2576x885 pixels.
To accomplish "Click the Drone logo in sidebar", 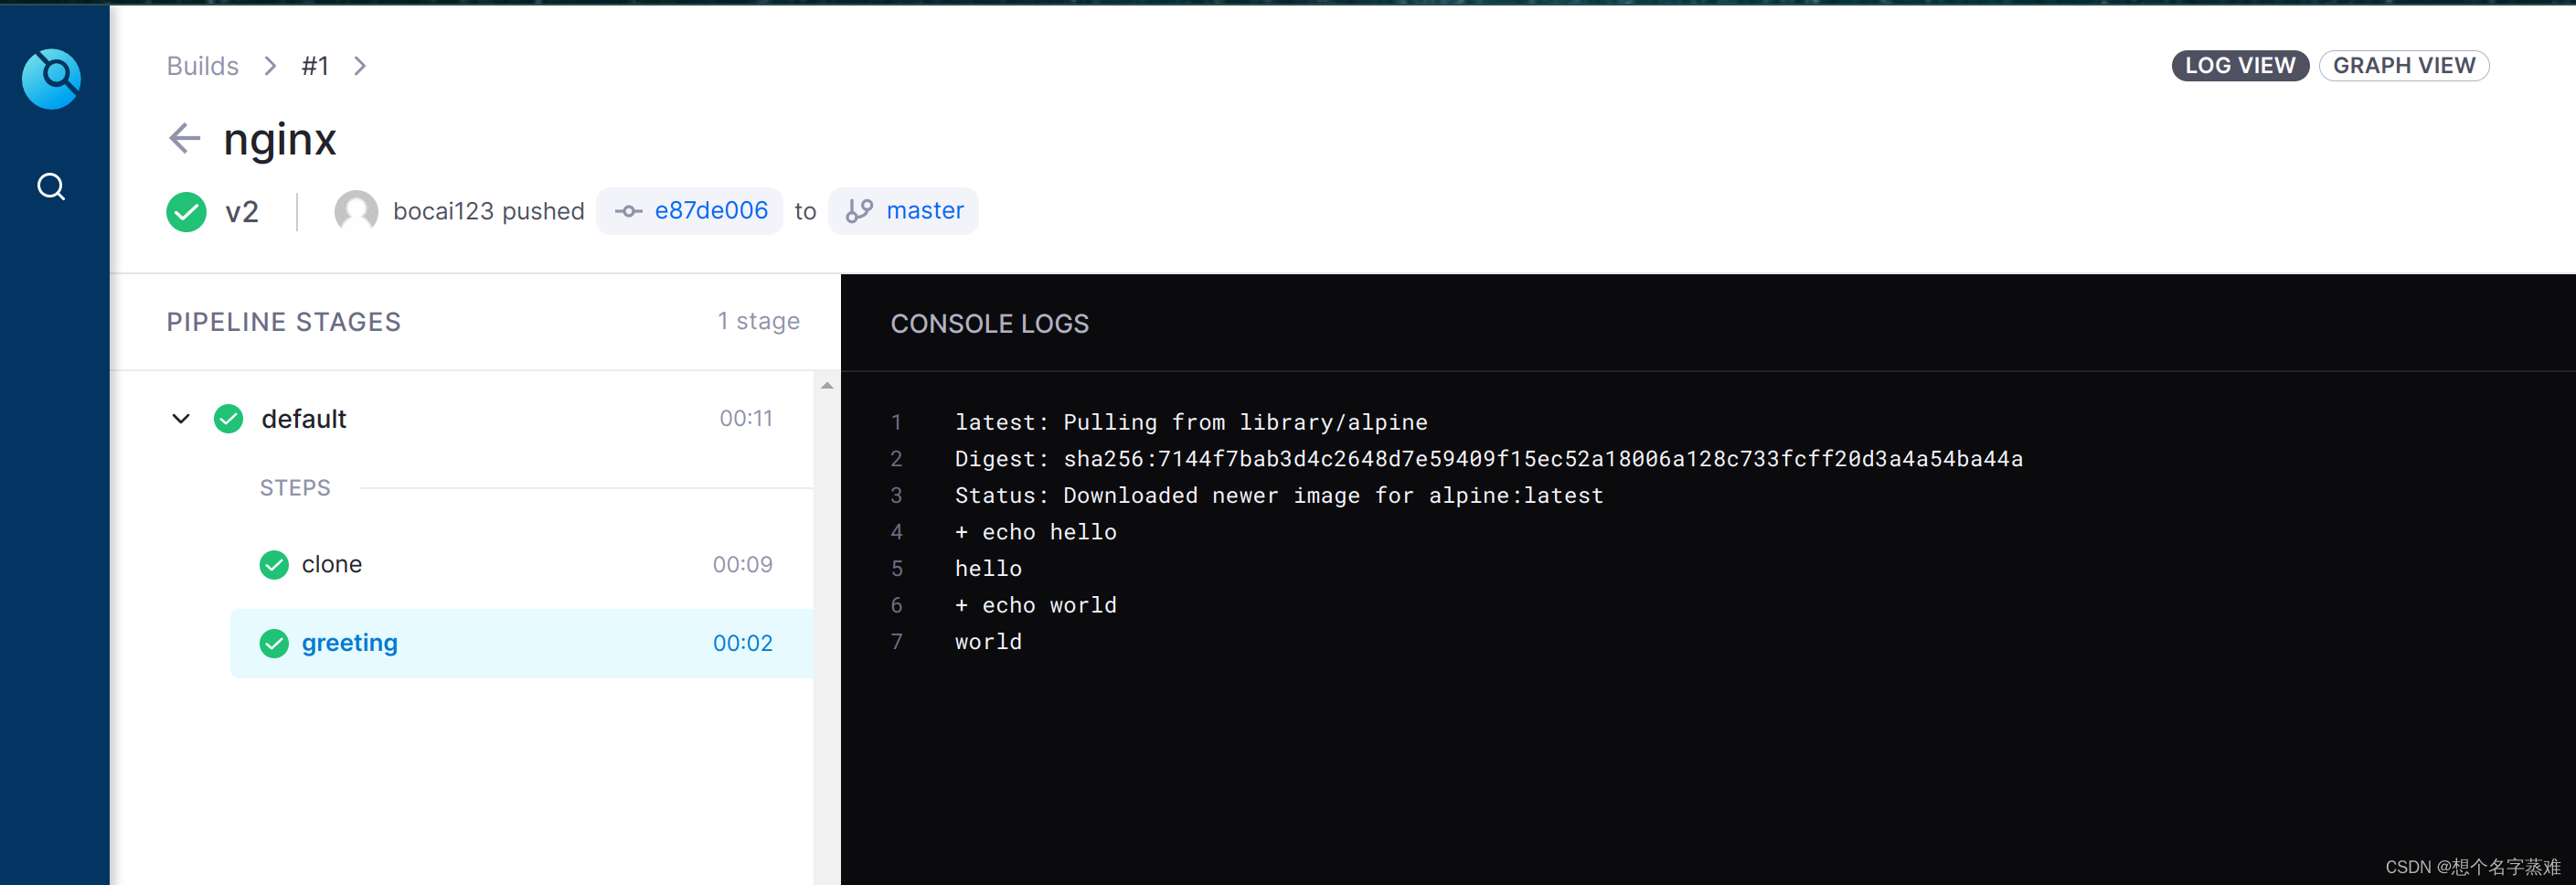I will click(51, 79).
